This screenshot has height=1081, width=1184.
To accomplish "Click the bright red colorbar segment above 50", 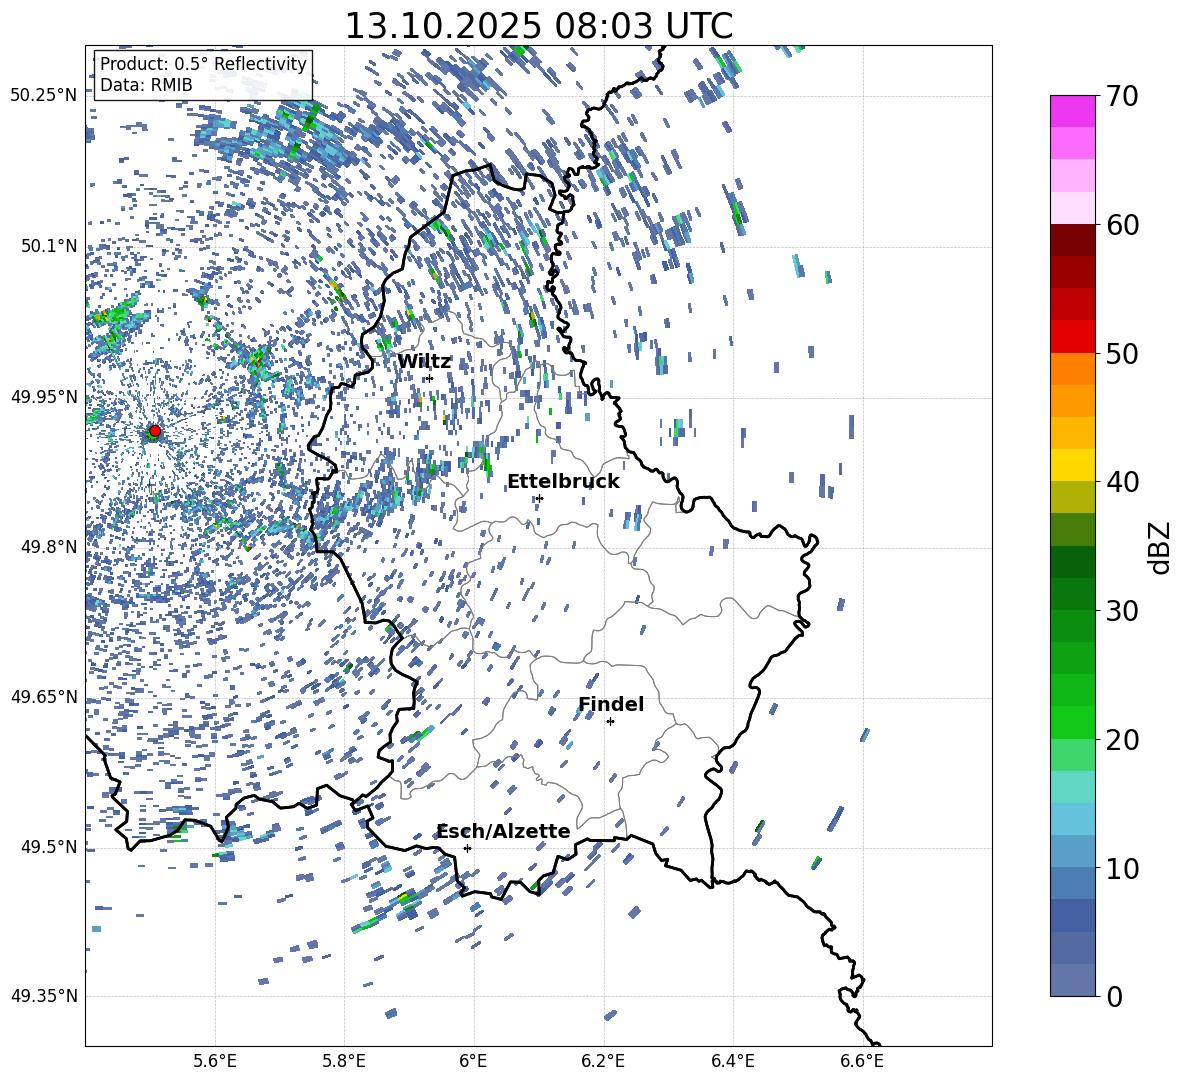I will pos(1072,337).
